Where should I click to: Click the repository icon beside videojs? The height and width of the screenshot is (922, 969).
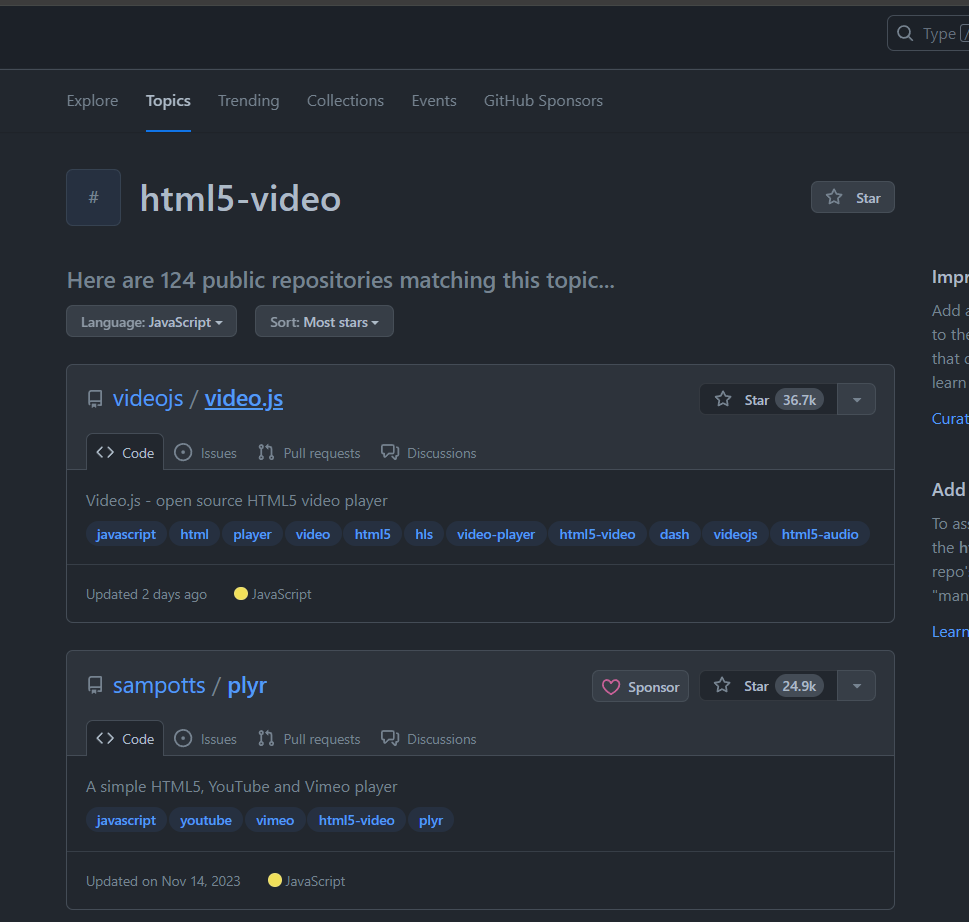pyautogui.click(x=95, y=399)
